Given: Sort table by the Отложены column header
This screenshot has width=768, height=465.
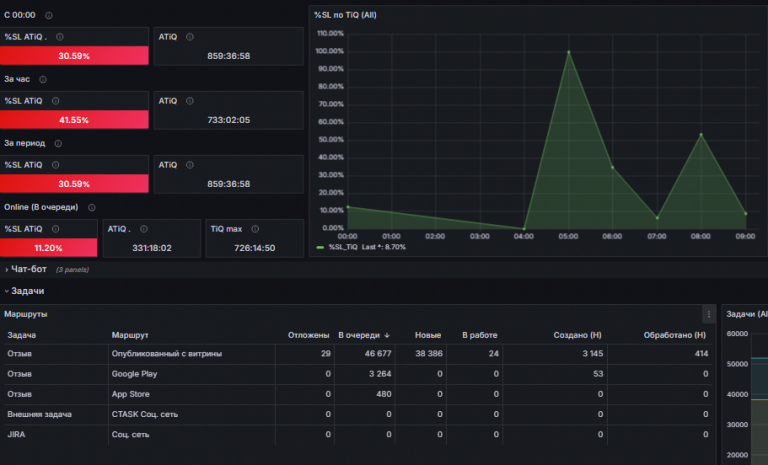Looking at the screenshot, I should pos(309,335).
